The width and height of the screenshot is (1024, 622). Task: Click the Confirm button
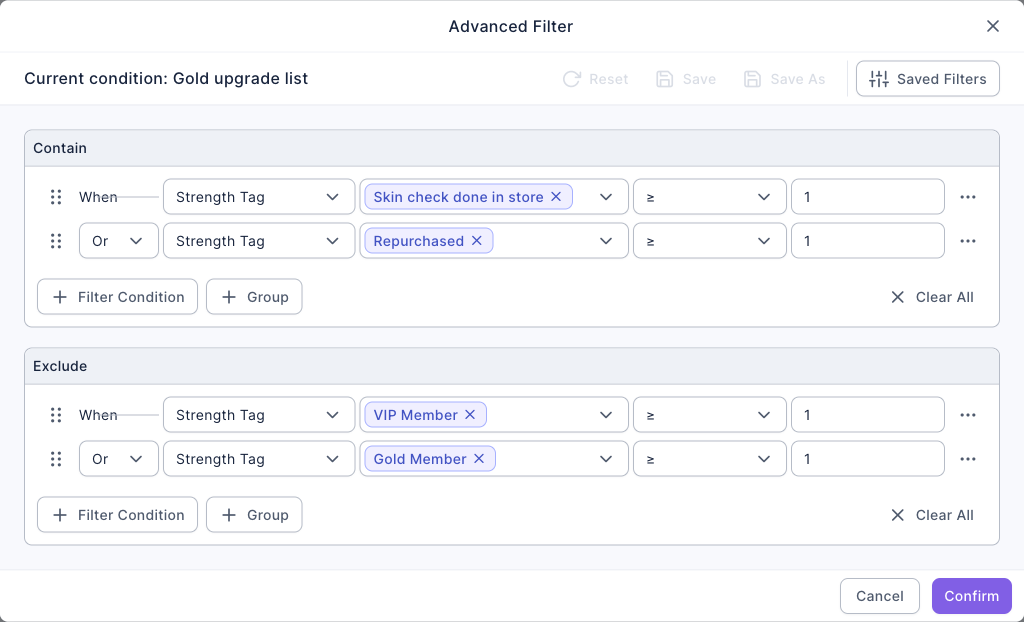972,596
